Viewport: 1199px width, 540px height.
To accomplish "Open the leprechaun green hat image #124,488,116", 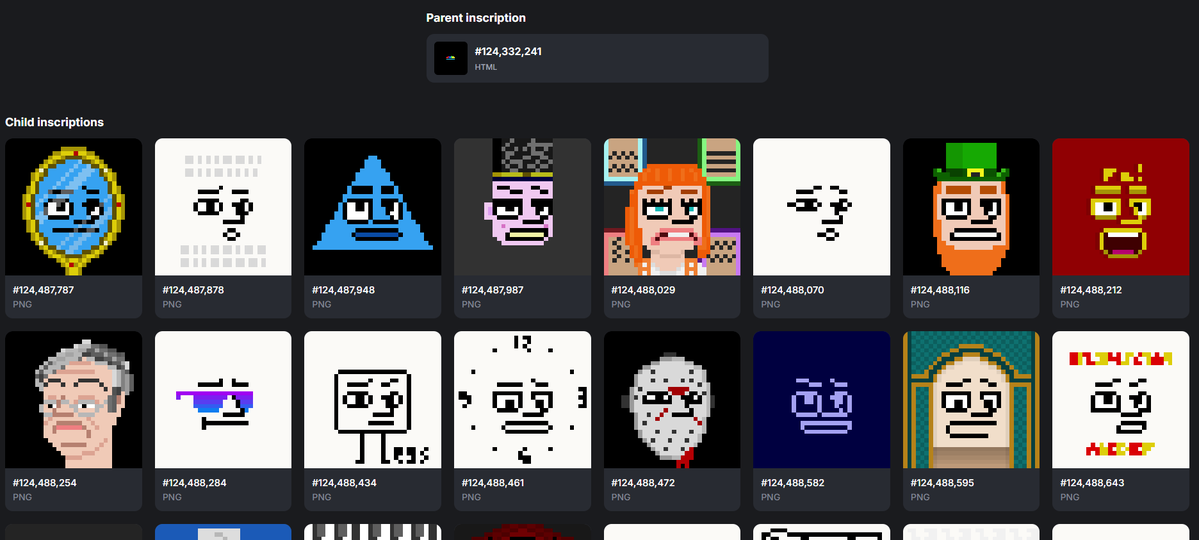I will [x=971, y=207].
